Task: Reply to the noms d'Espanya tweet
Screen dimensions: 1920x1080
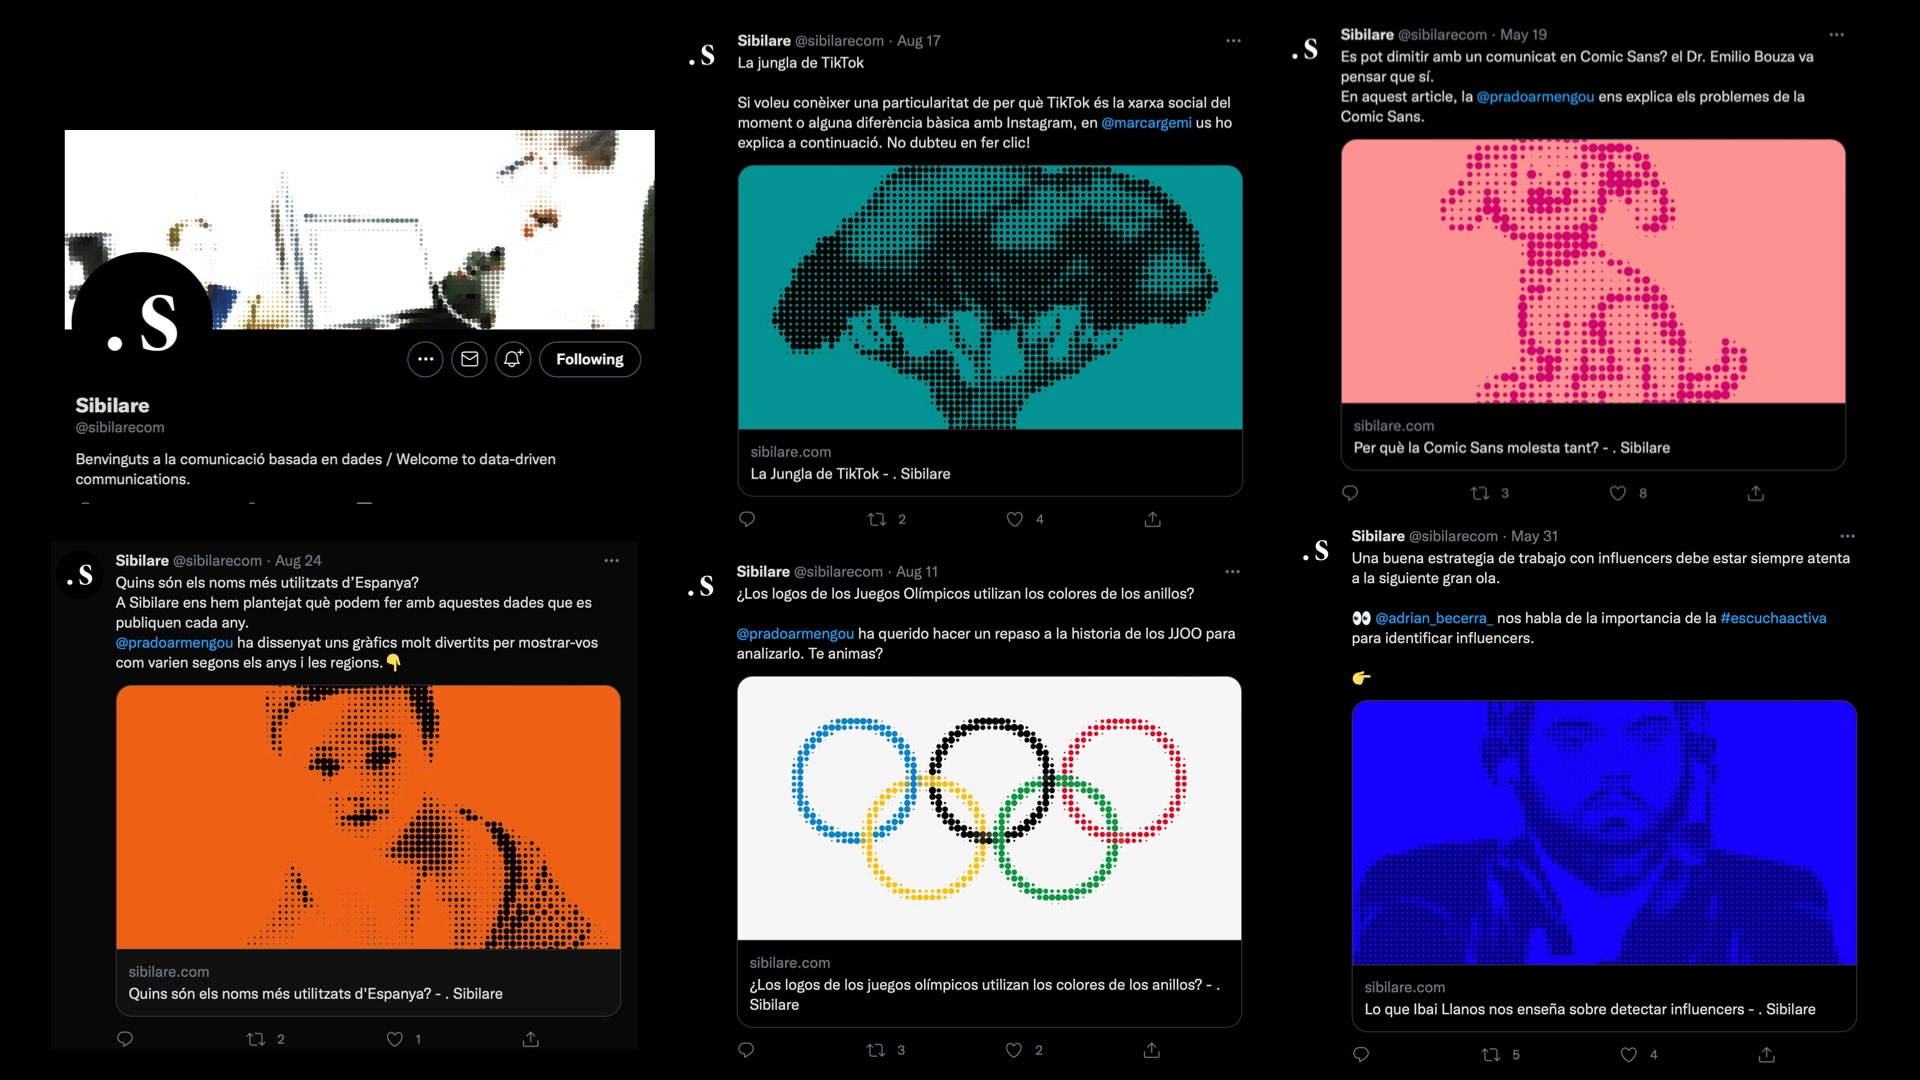Action: (x=125, y=1039)
